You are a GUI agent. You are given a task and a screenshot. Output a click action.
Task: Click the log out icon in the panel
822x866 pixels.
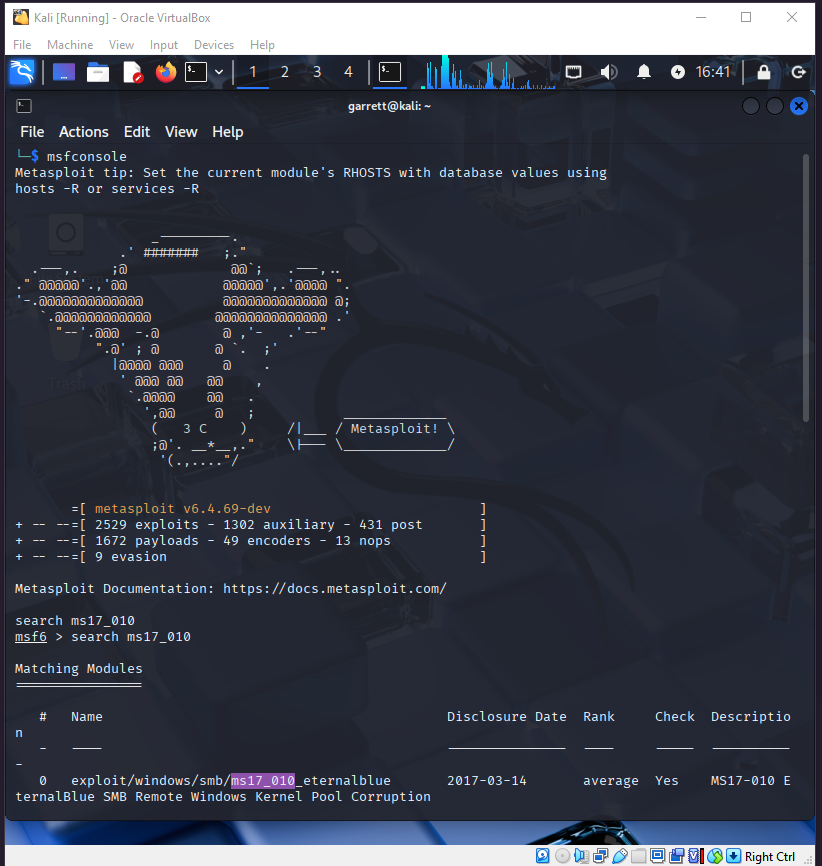[798, 72]
